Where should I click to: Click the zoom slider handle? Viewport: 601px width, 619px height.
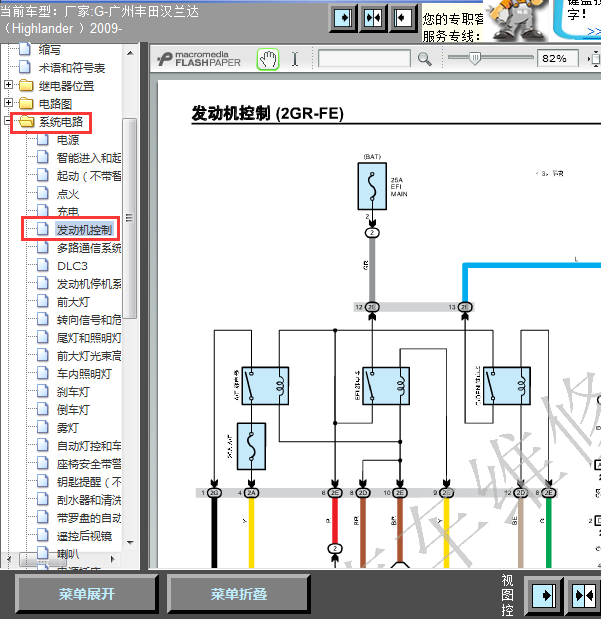tap(475, 59)
